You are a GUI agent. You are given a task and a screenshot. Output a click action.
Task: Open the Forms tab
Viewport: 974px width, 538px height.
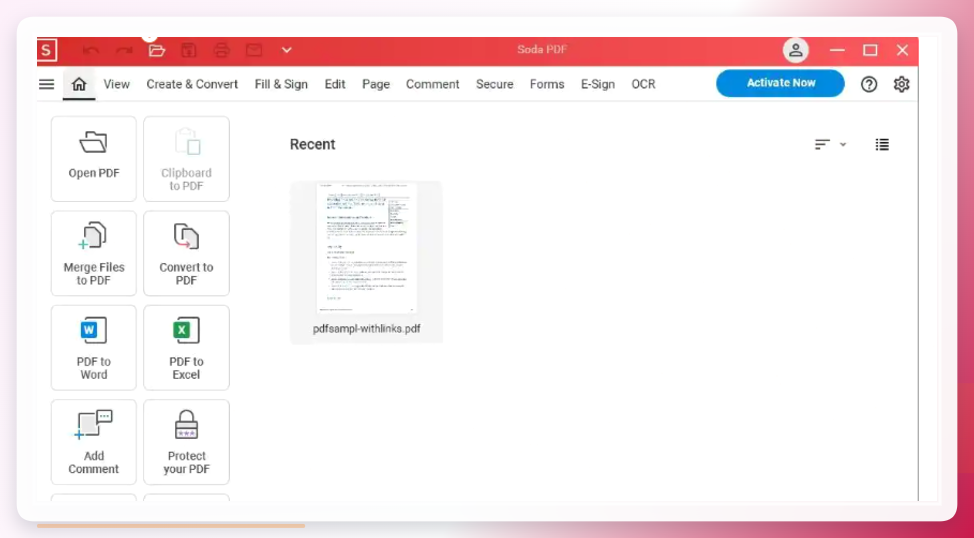tap(547, 84)
